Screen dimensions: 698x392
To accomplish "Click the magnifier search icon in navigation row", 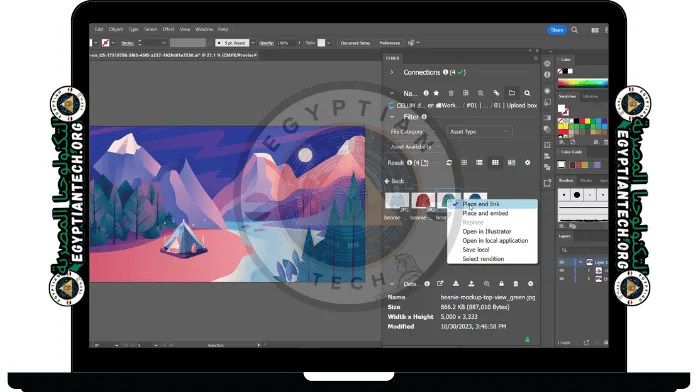I will tap(527, 93).
